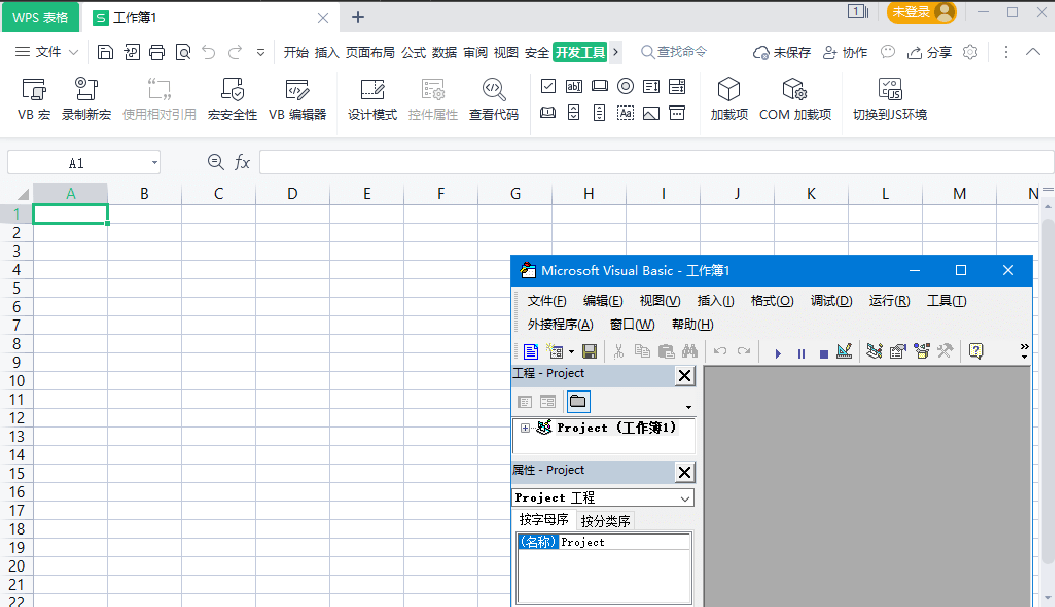Click the fx insert function icon
Image resolution: width=1055 pixels, height=607 pixels.
(x=242, y=162)
